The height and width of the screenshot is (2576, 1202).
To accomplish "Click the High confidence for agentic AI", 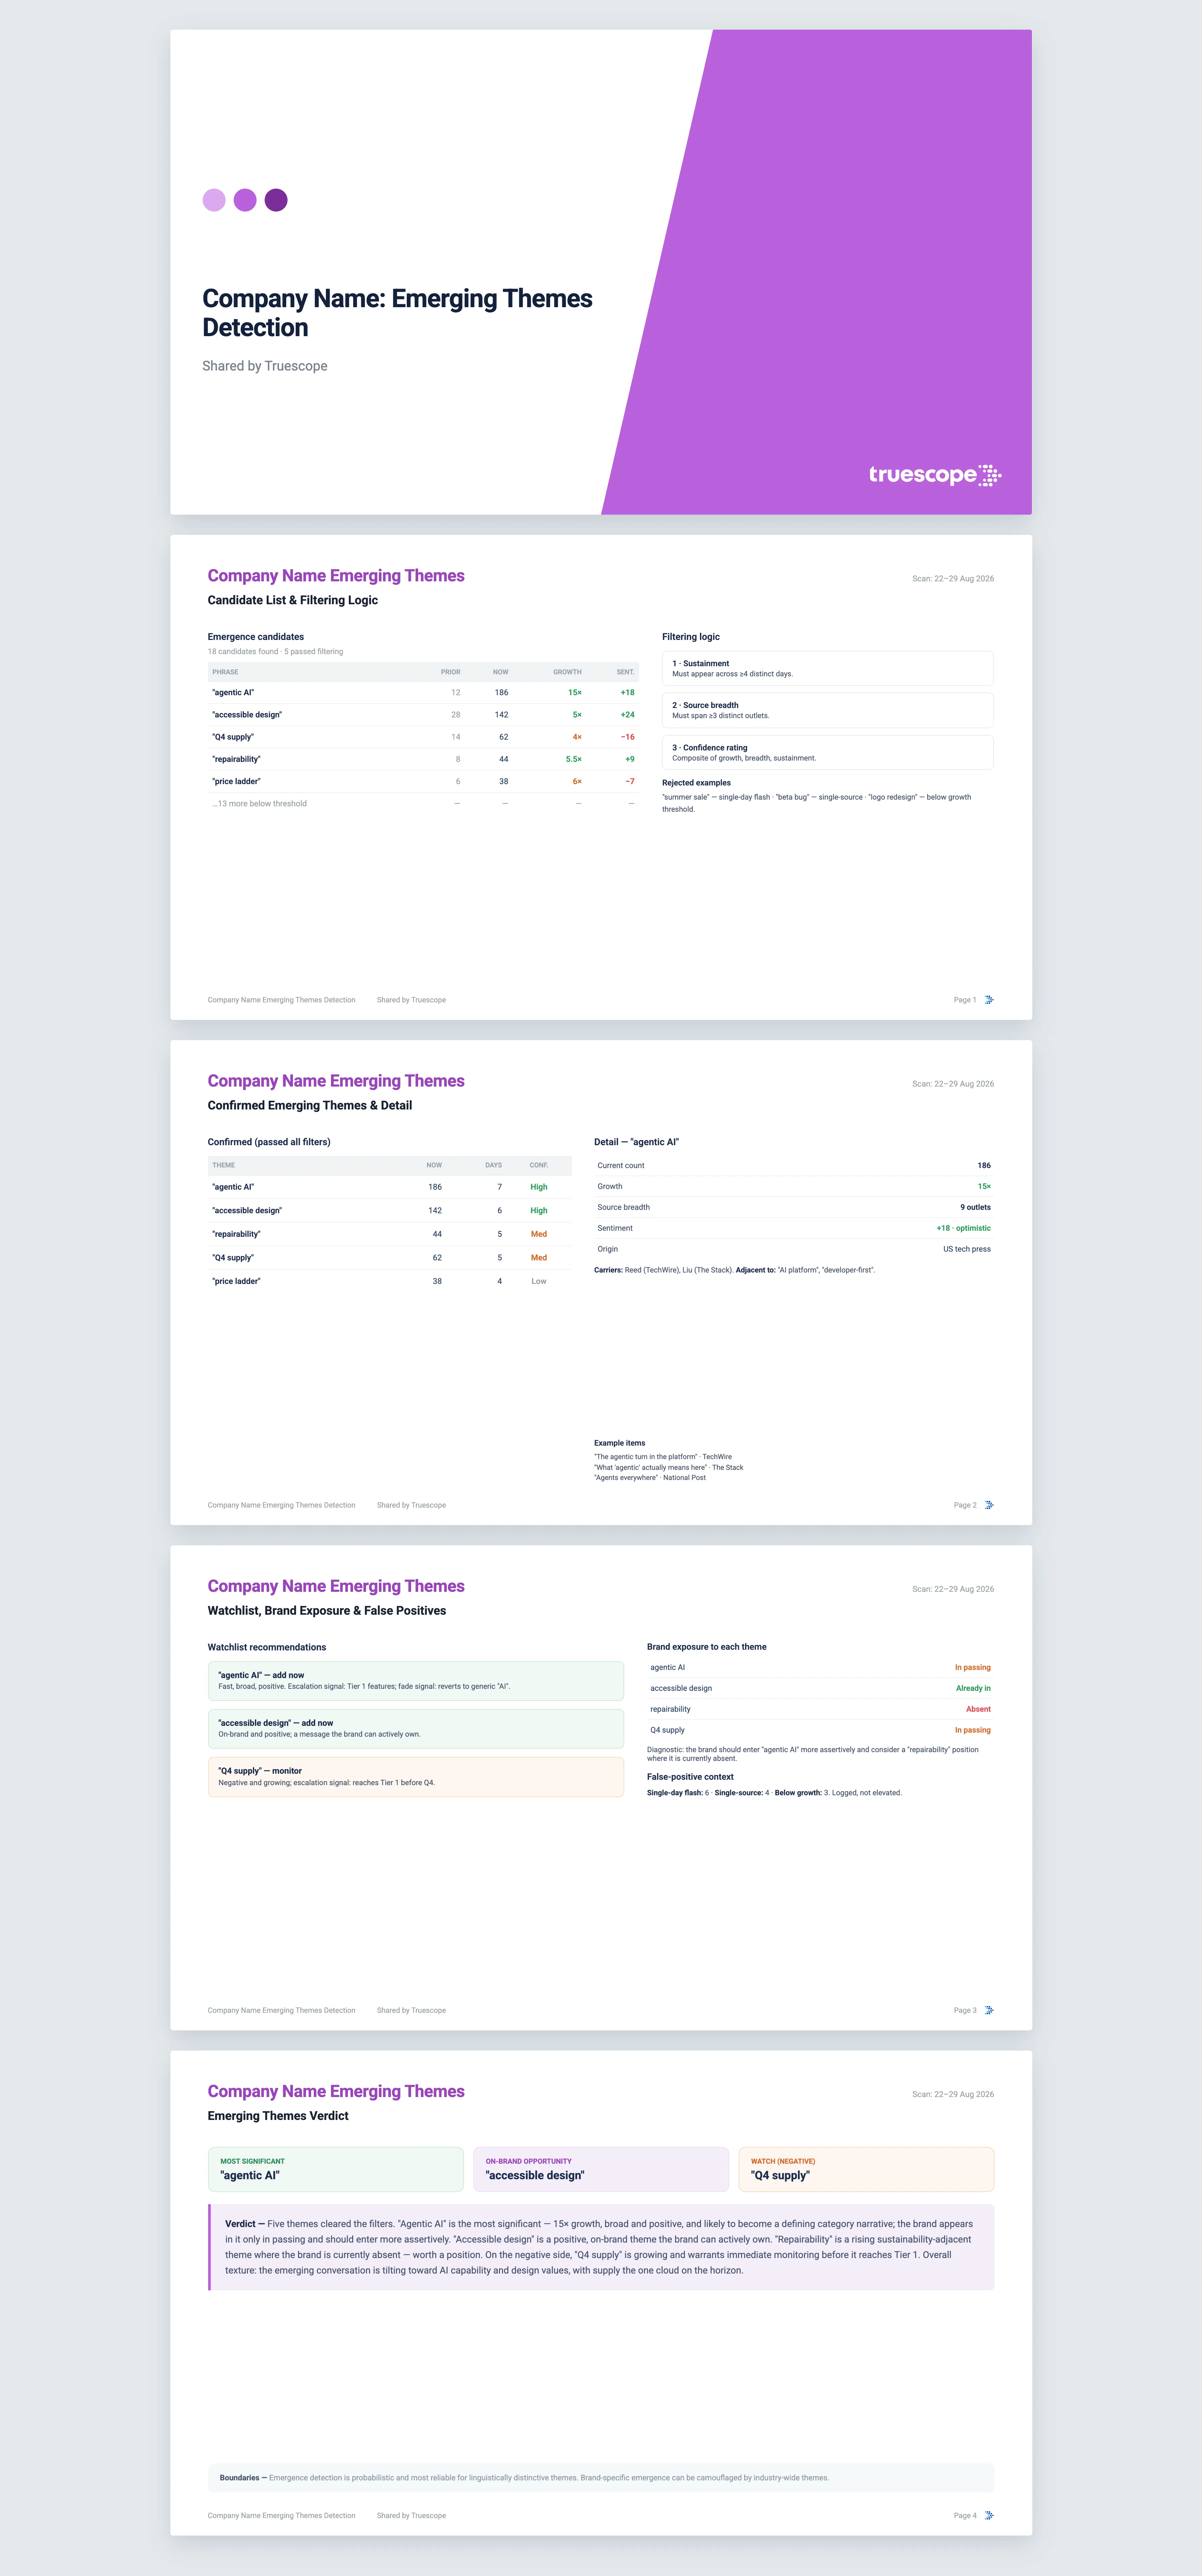I will [539, 1187].
